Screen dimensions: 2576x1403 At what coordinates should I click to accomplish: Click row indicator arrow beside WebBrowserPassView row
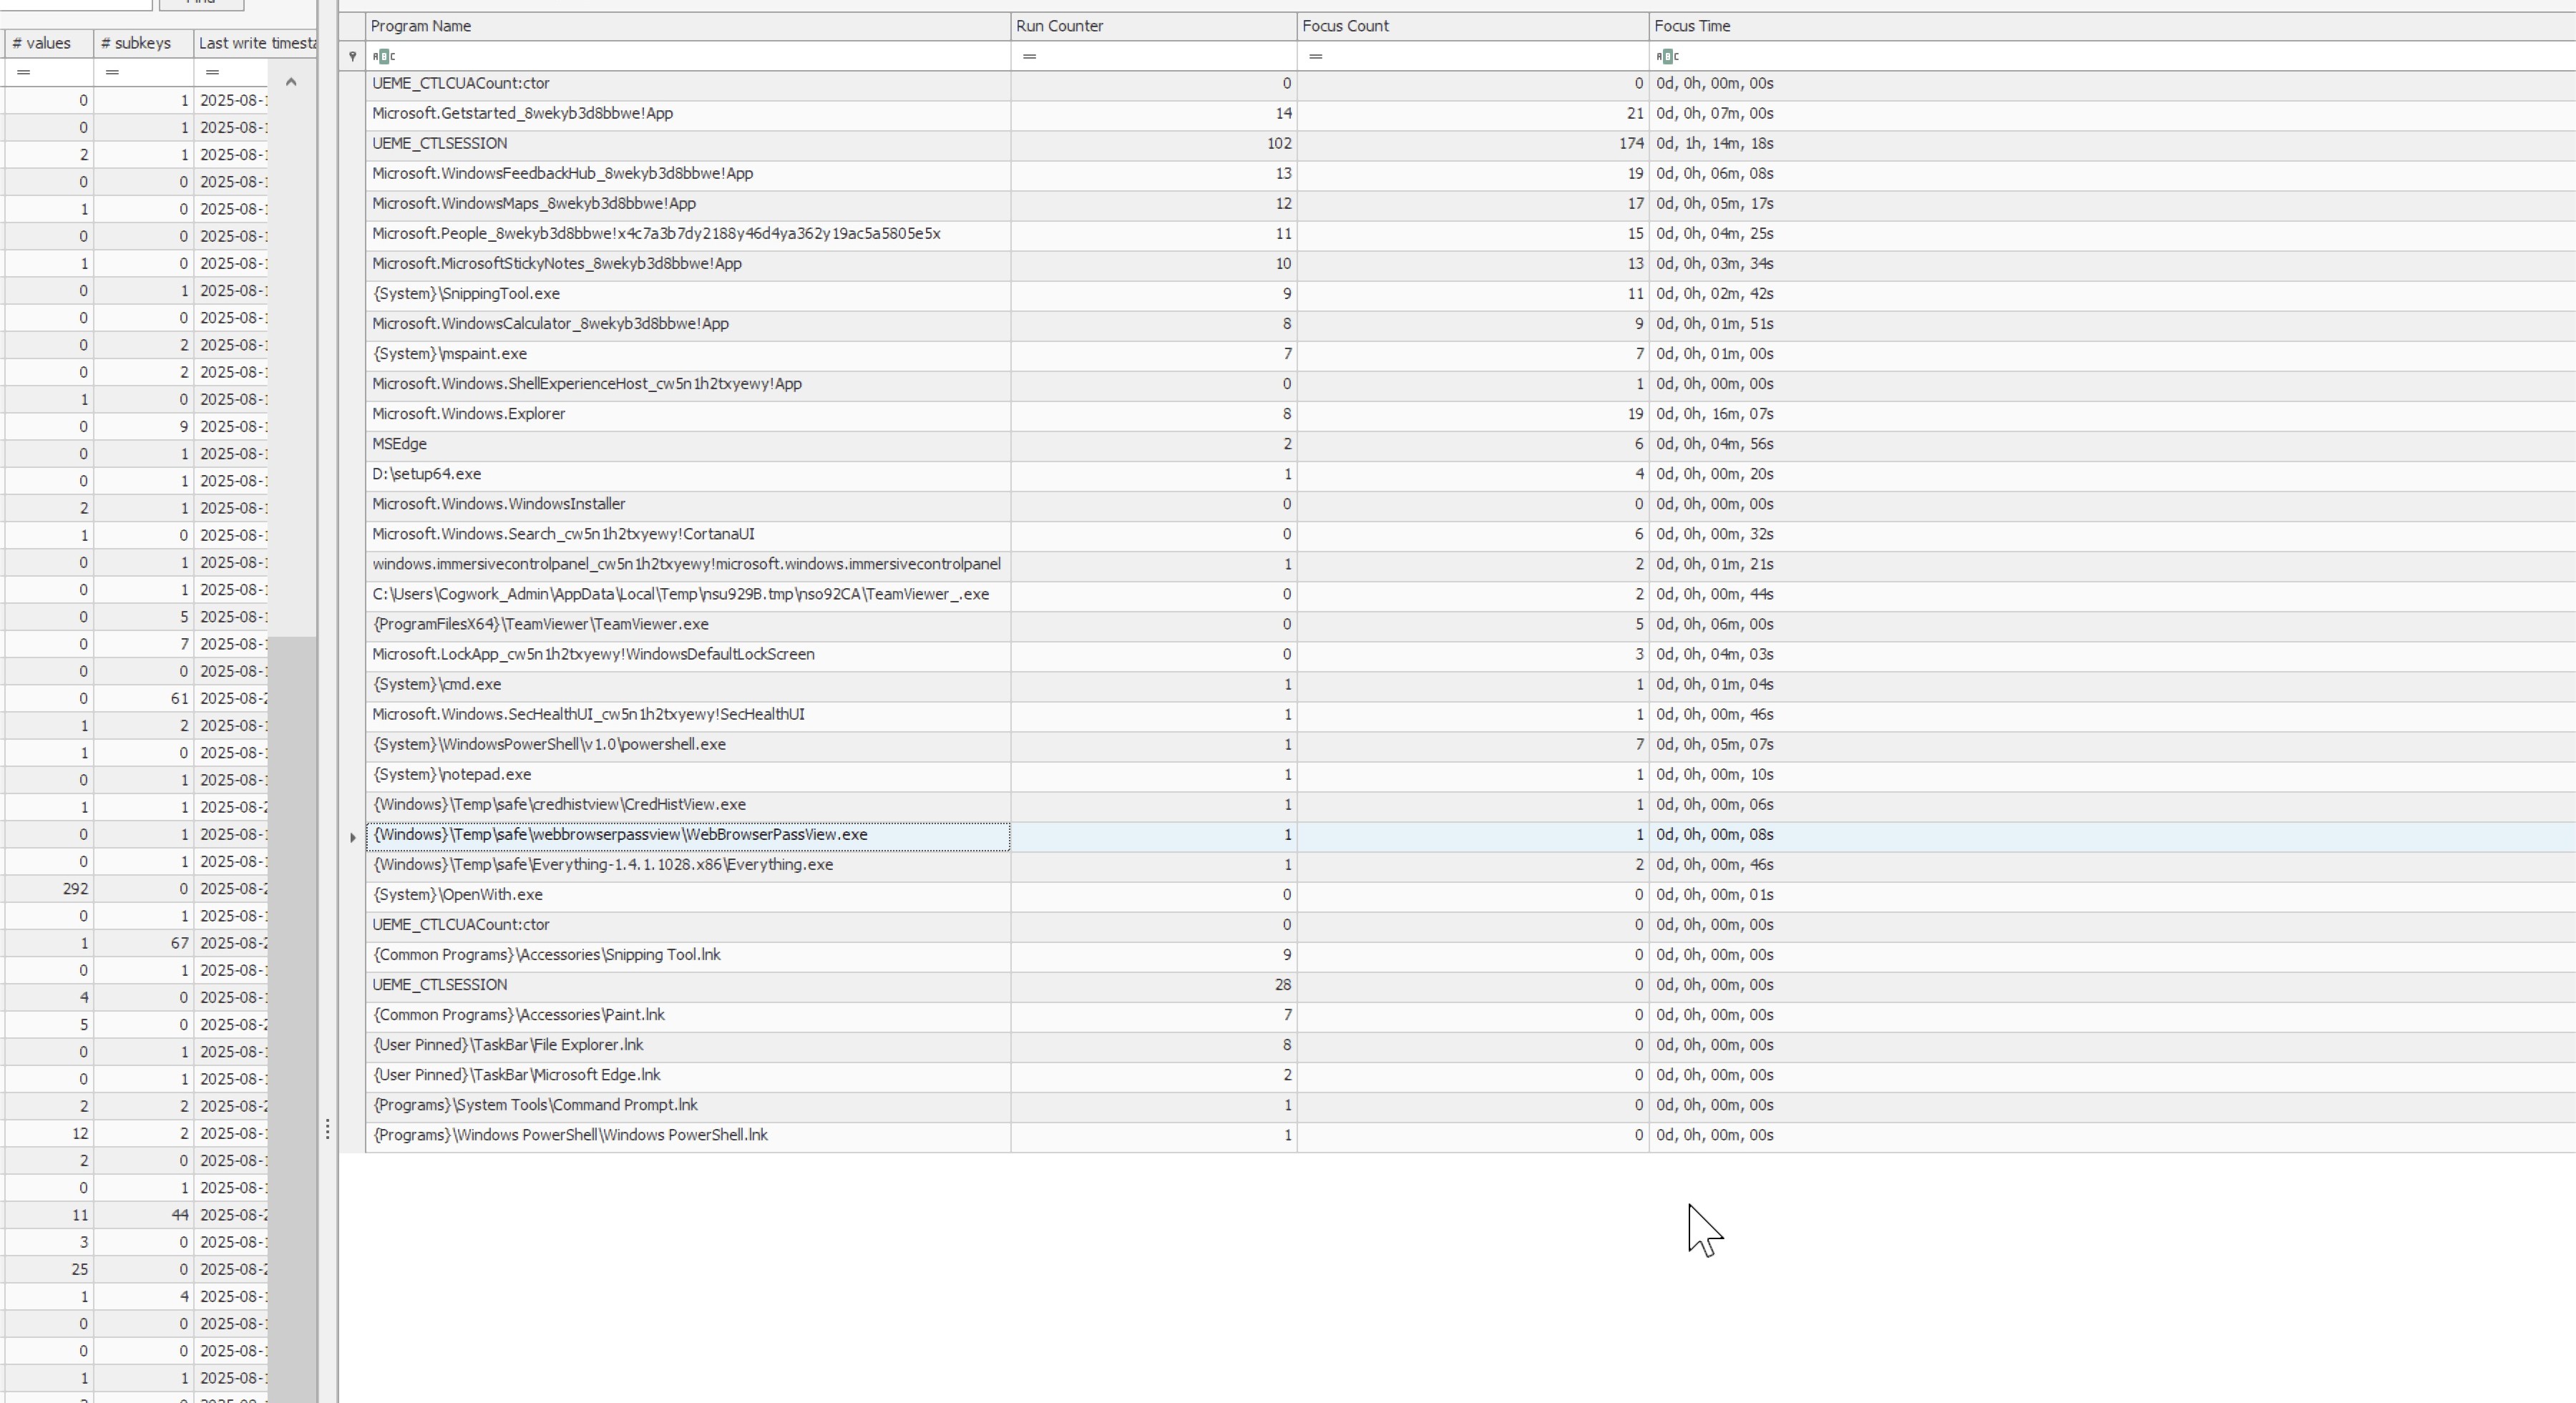tap(352, 837)
